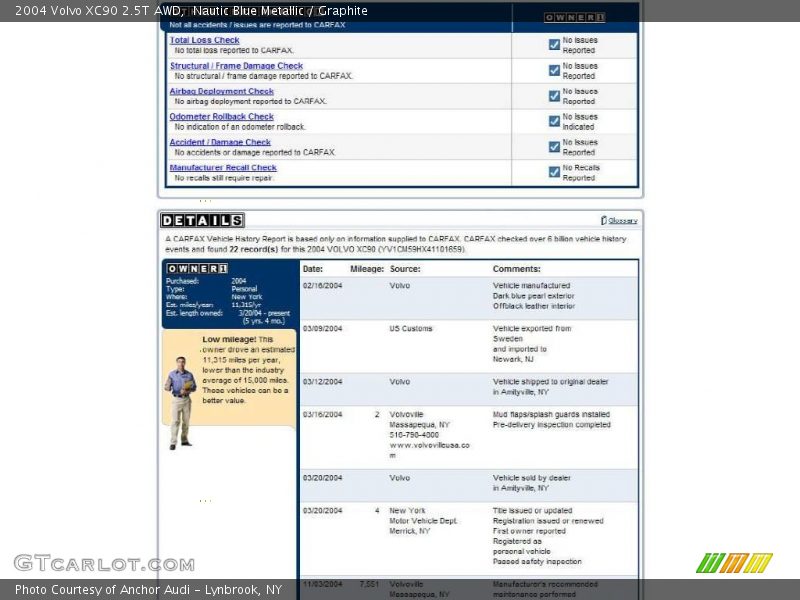Click the US Customs source entry
The image size is (800, 600).
(x=411, y=329)
